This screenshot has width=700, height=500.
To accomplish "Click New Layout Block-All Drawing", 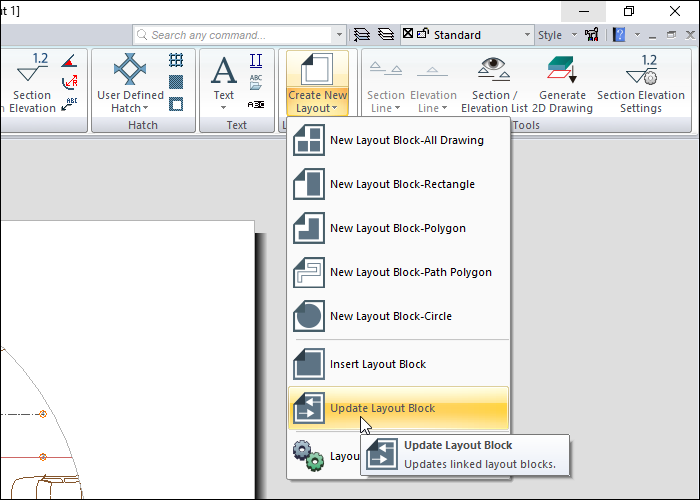I will point(406,140).
